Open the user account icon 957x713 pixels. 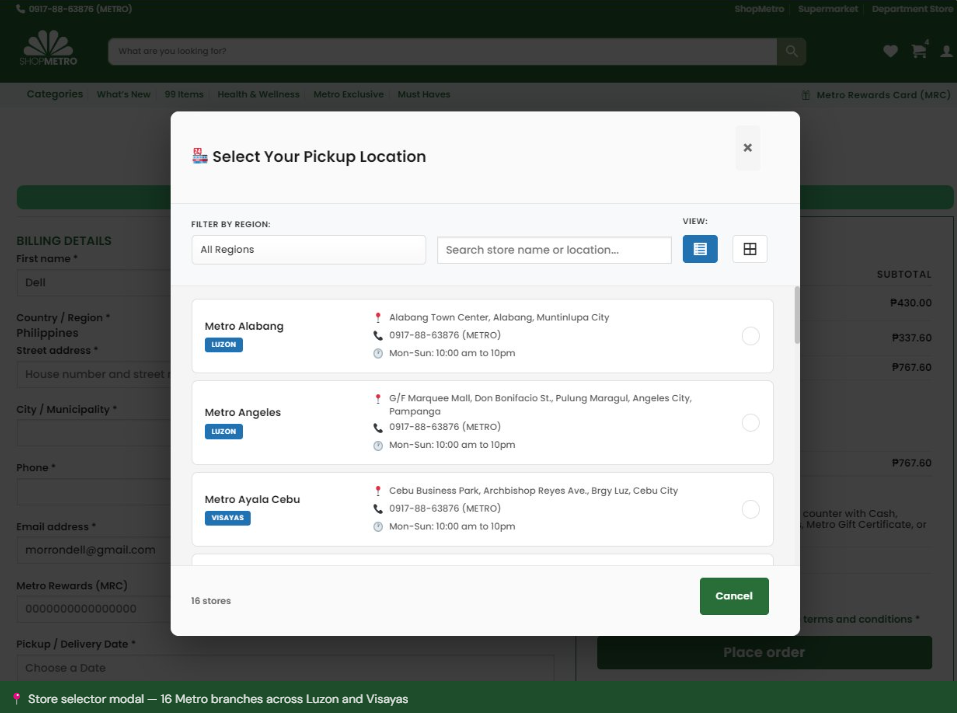pyautogui.click(x=947, y=51)
